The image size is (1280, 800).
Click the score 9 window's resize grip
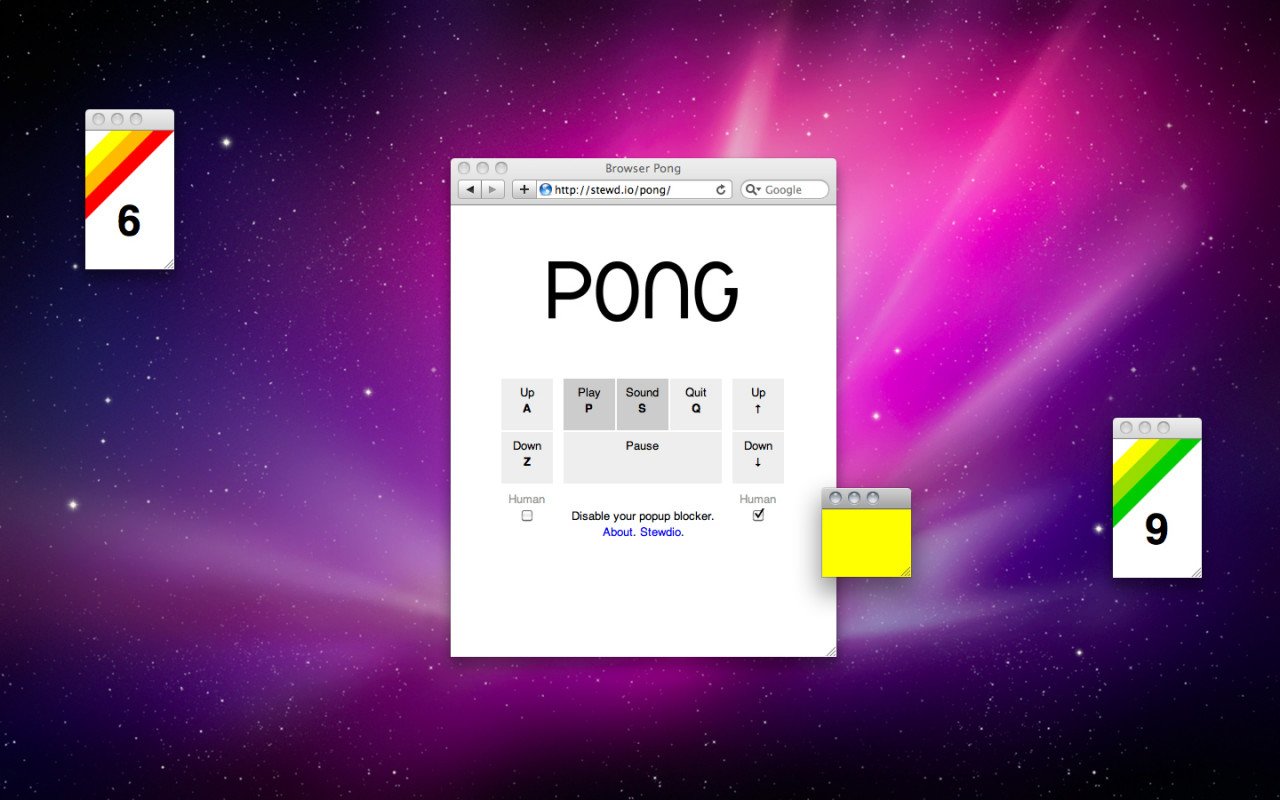tap(1195, 572)
